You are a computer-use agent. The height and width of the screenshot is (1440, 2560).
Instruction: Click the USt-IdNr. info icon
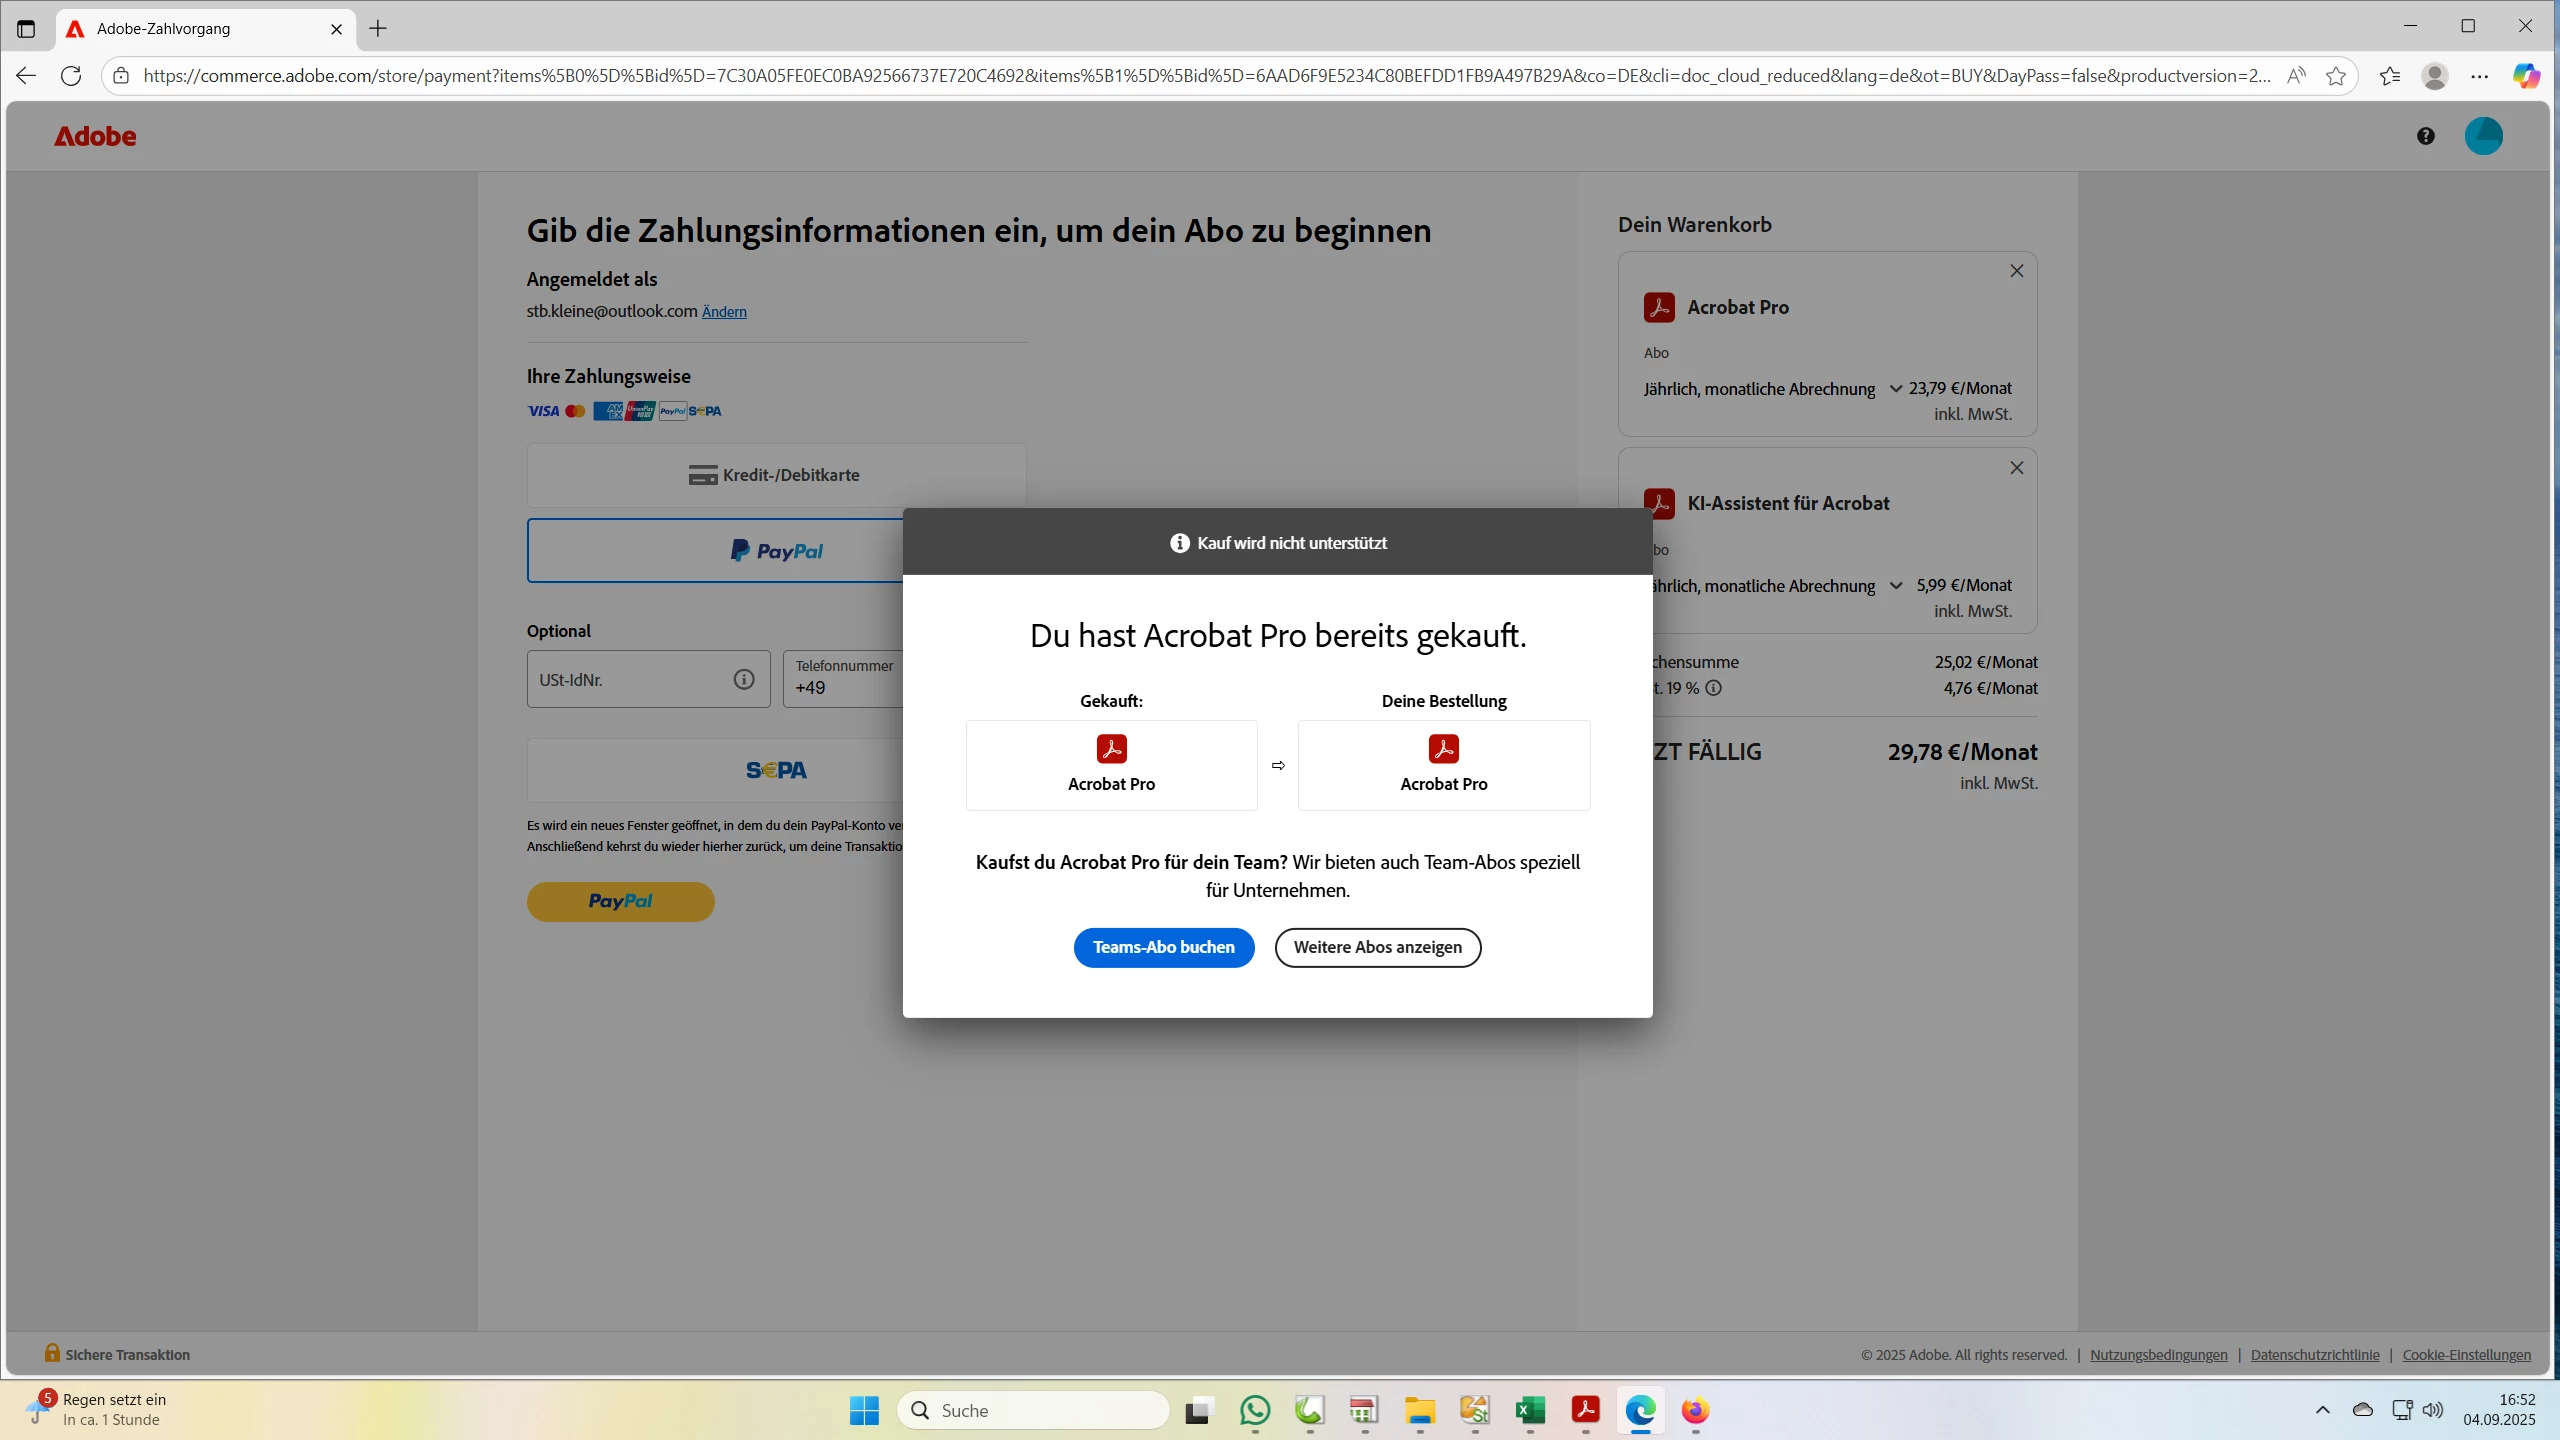[x=744, y=680]
